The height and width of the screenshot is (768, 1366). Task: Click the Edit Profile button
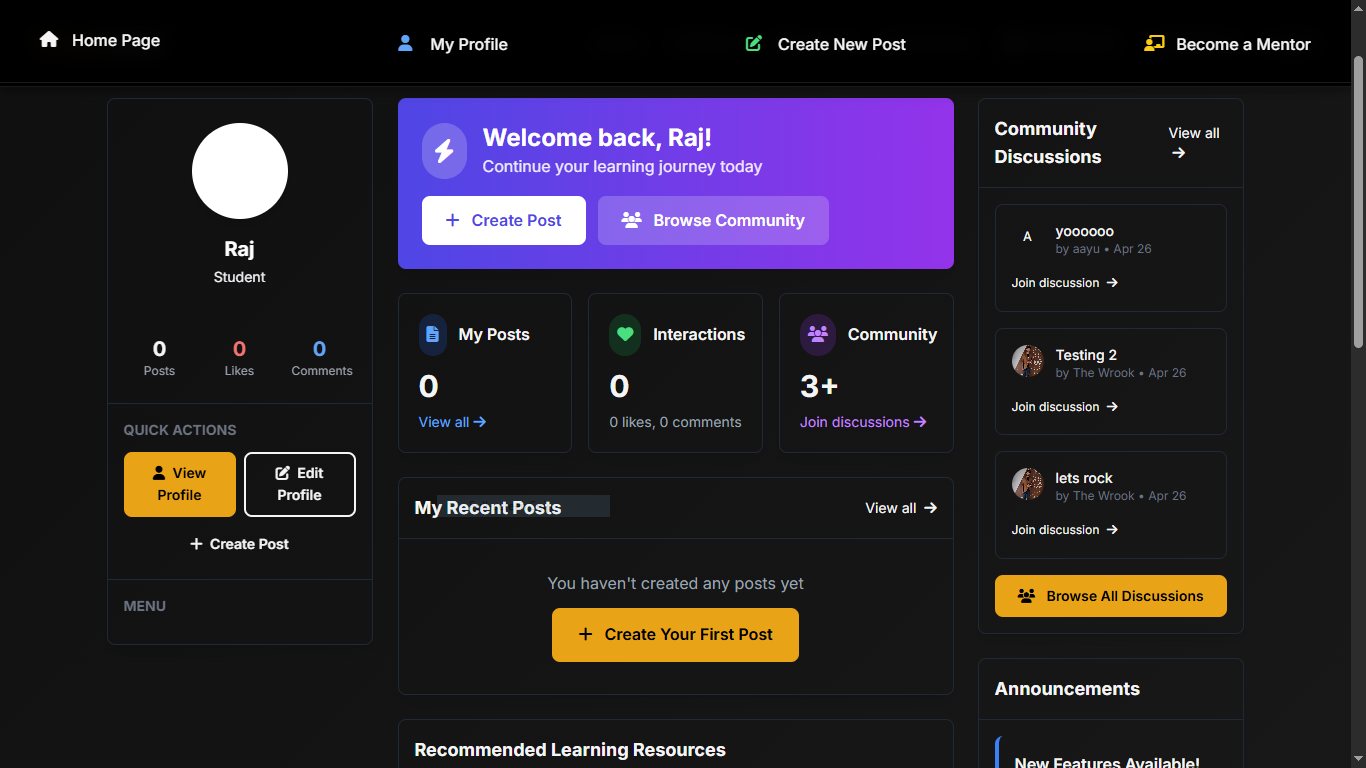tap(300, 484)
